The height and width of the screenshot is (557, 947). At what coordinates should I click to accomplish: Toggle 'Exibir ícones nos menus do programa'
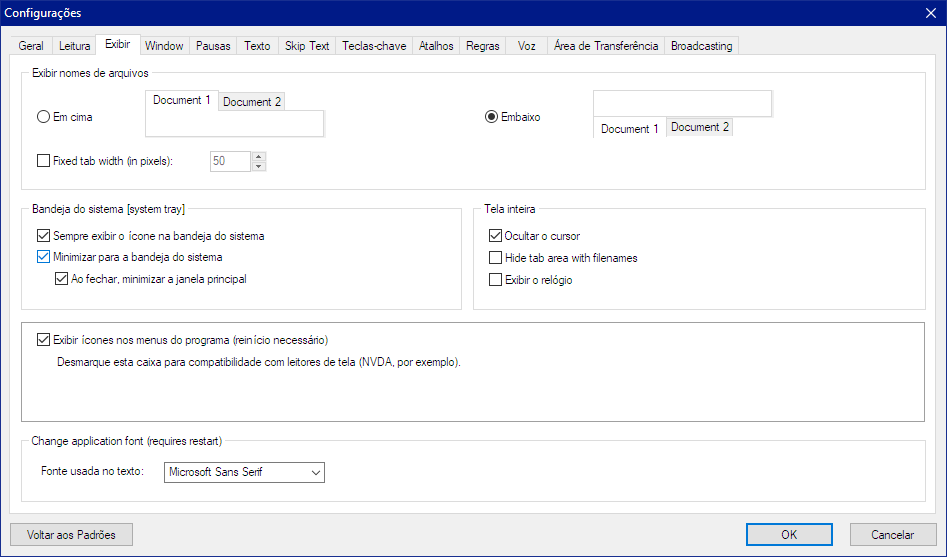(x=43, y=340)
